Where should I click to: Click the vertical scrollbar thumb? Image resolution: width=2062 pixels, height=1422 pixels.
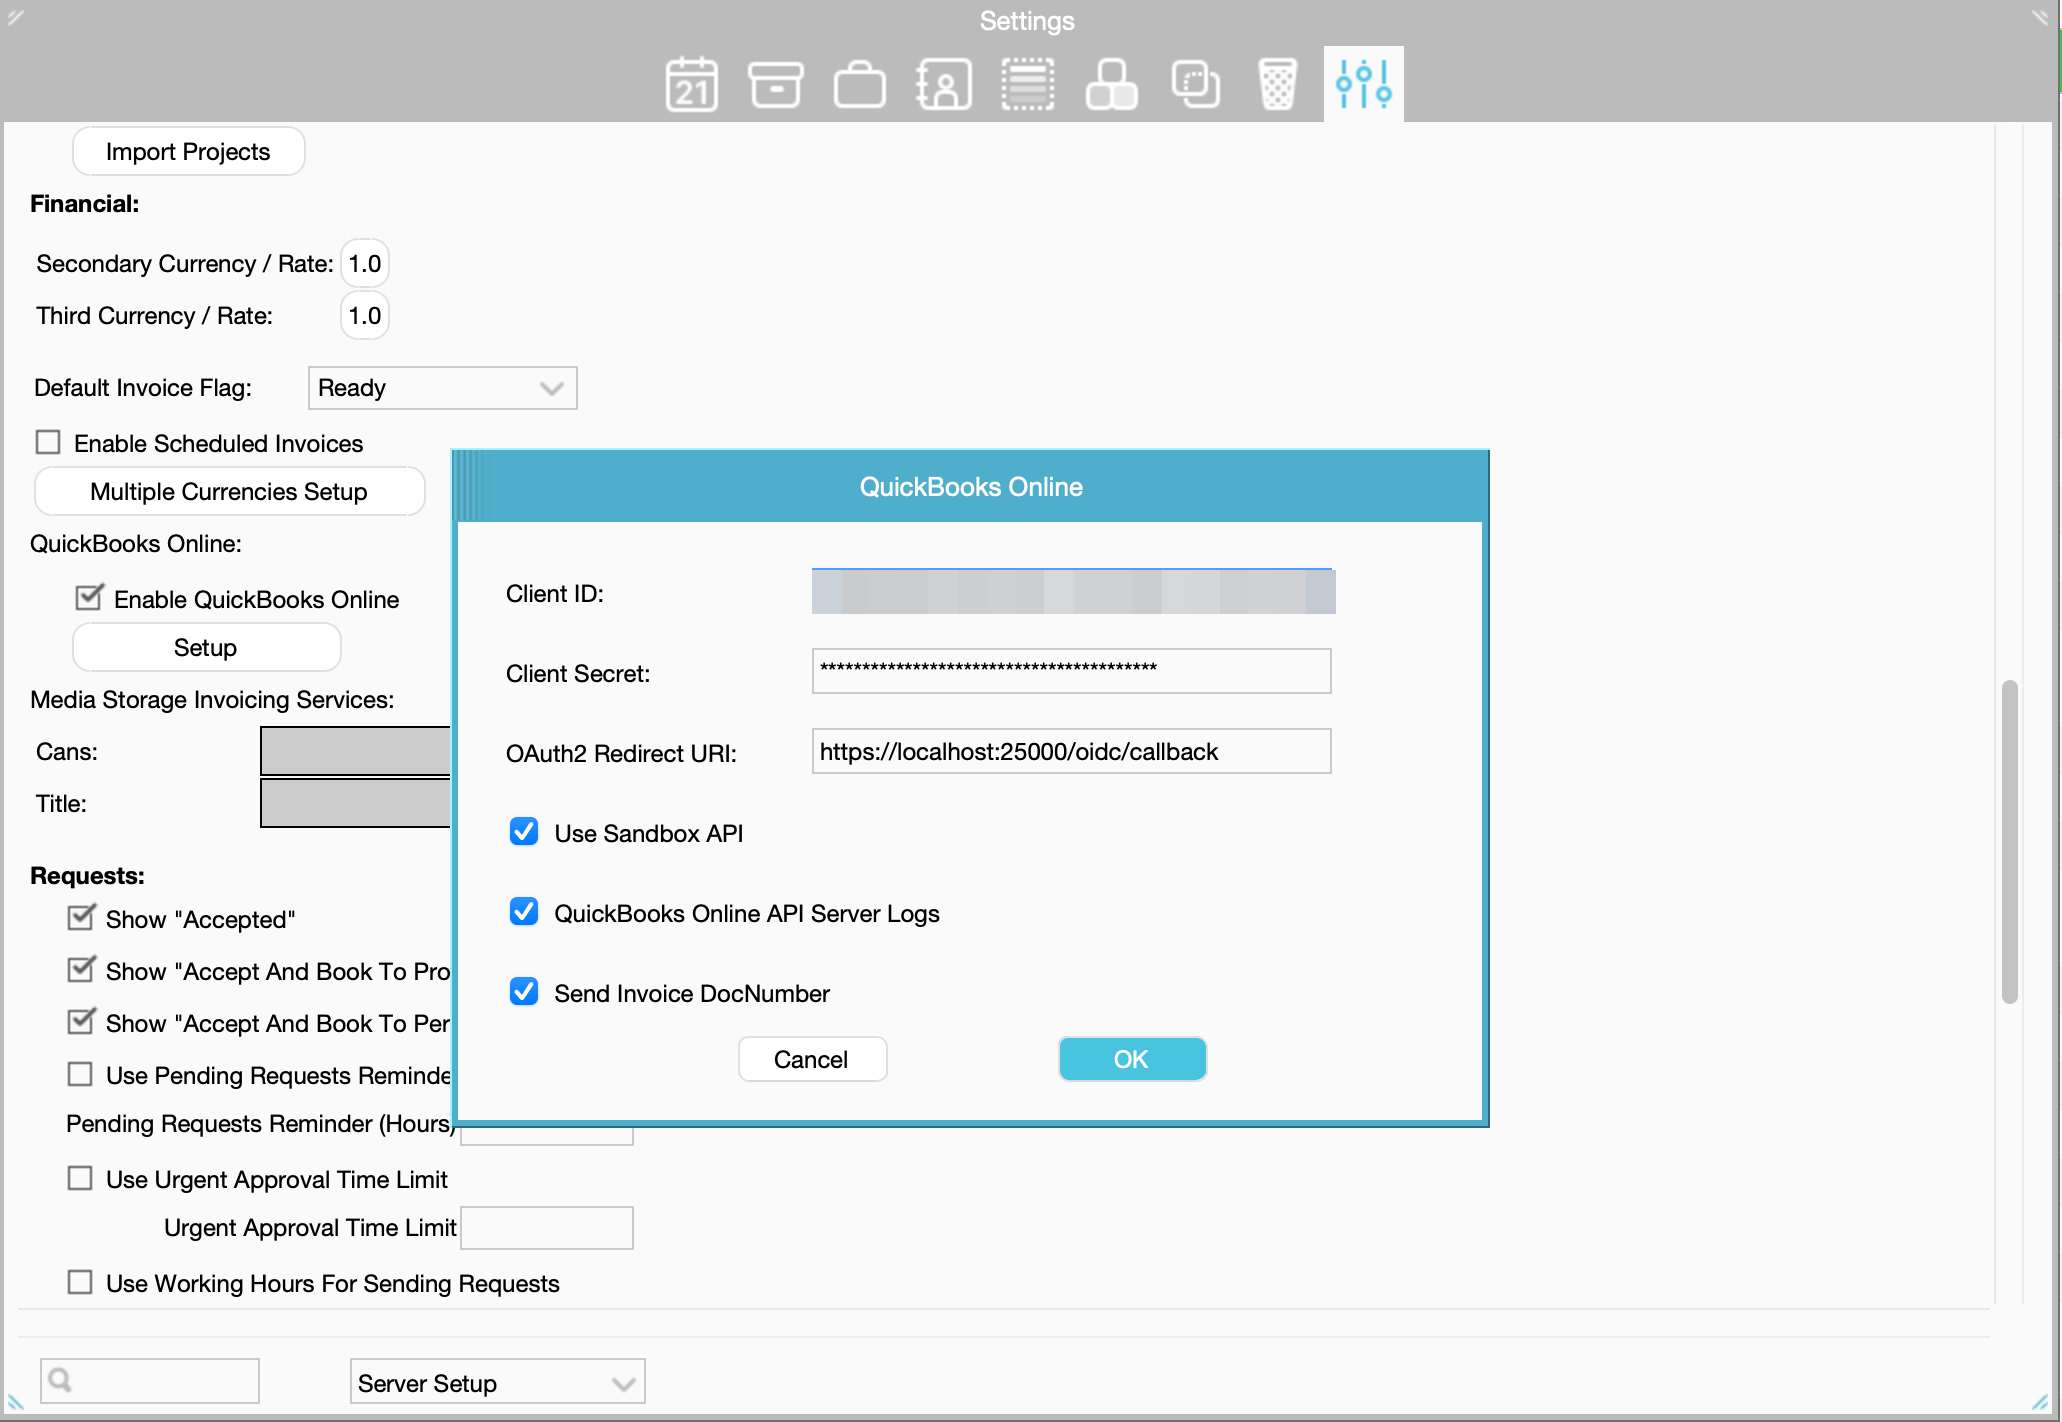[2009, 840]
